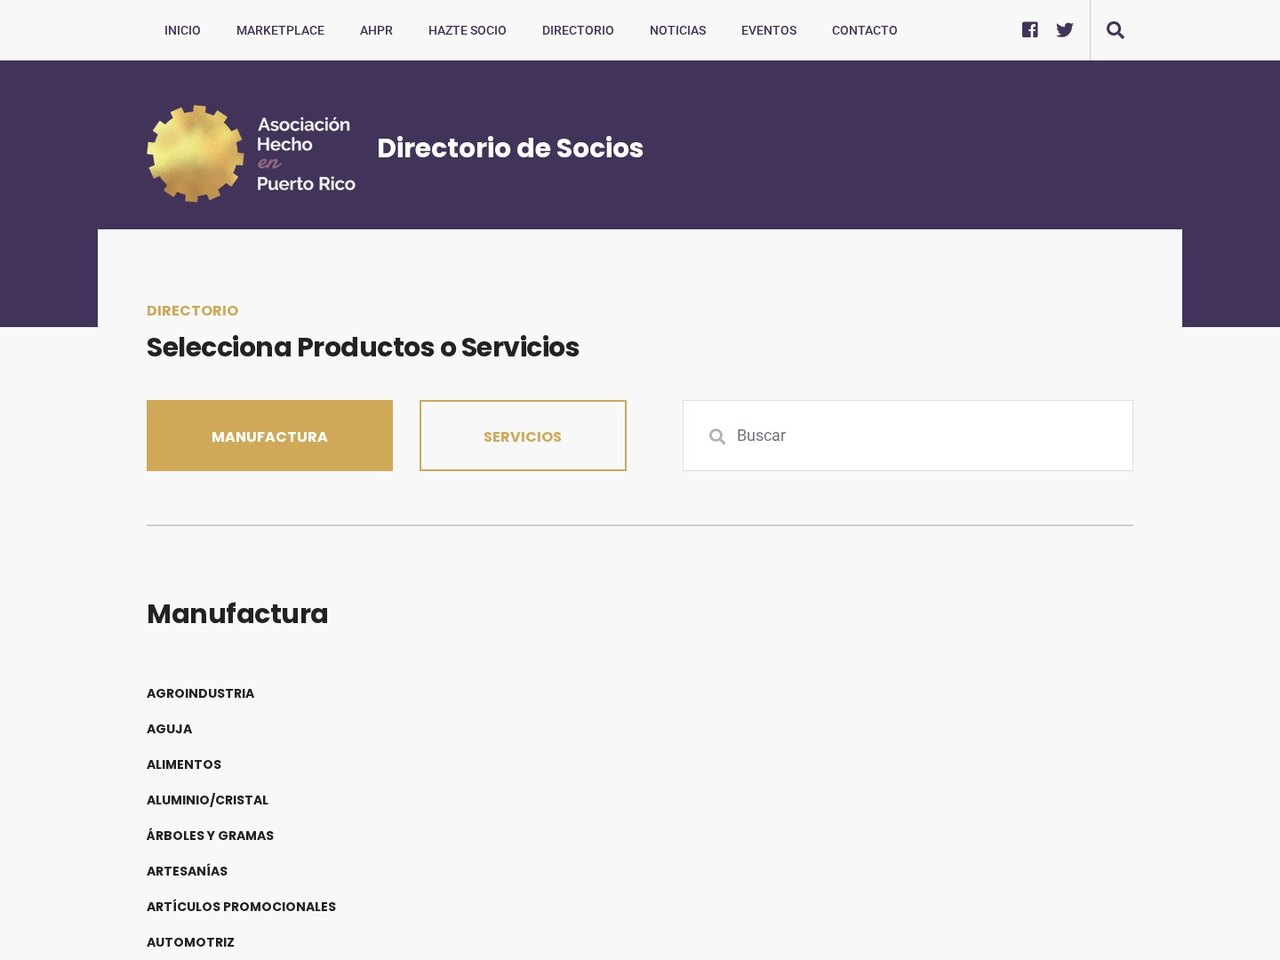Open the MARKETPLACE menu item
Image resolution: width=1280 pixels, height=960 pixels.
[x=280, y=30]
